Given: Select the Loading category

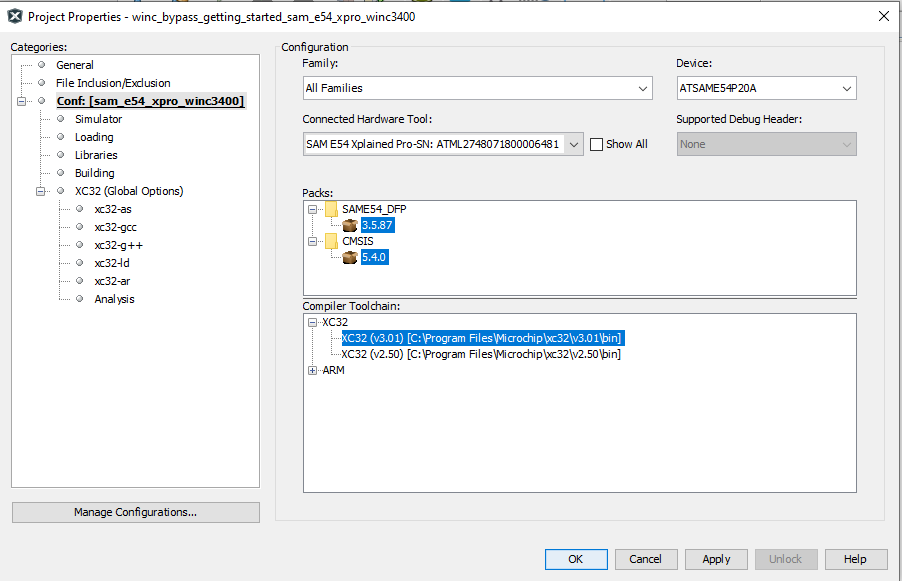Looking at the screenshot, I should coord(94,137).
